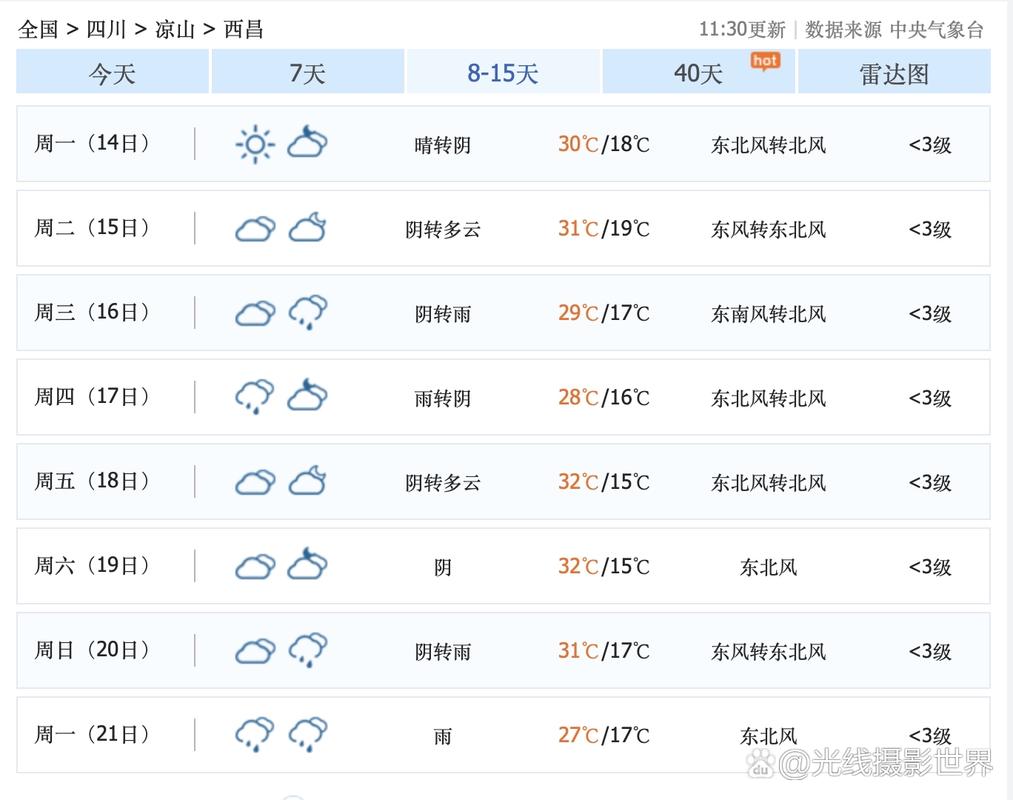Image resolution: width=1013 pixels, height=800 pixels.
Task: Select the 今天 tab
Action: [112, 72]
